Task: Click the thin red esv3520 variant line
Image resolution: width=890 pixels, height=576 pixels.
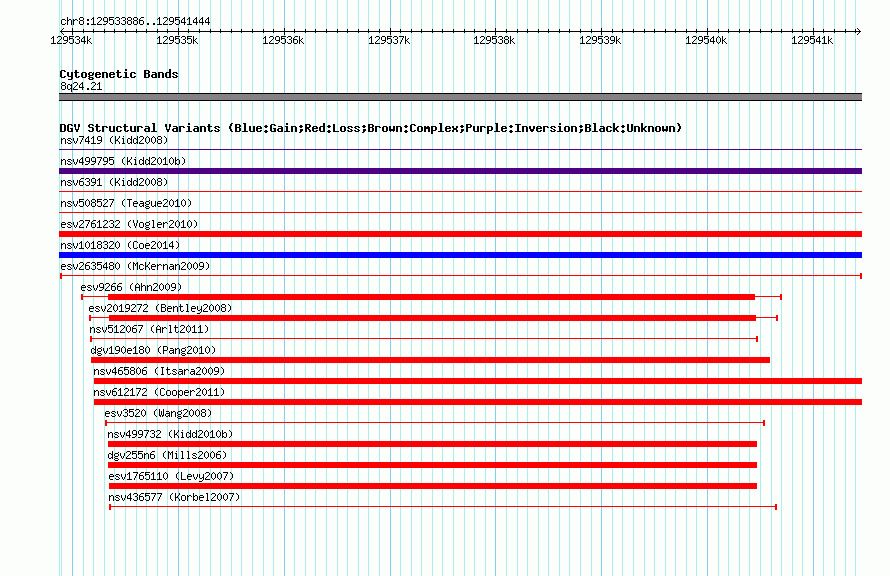Action: [x=435, y=423]
